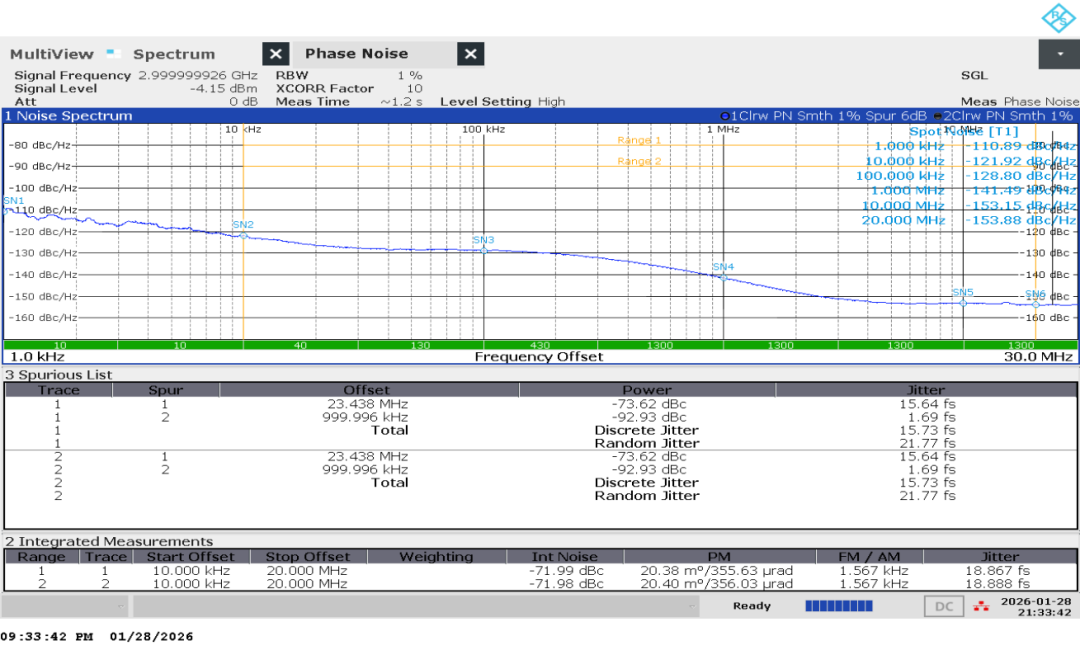Switch to the MultiView tab

click(x=52, y=54)
